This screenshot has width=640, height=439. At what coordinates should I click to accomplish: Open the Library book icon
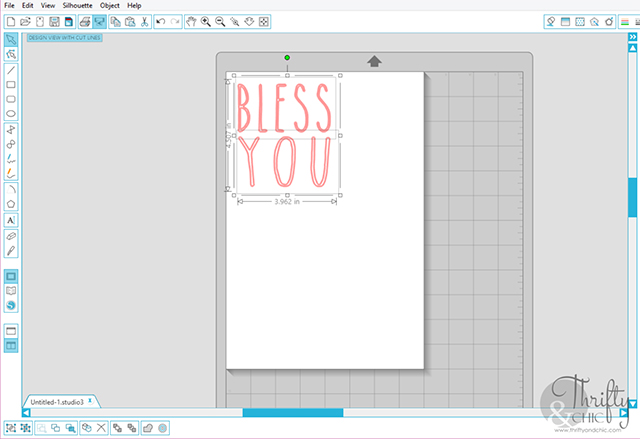(11, 290)
